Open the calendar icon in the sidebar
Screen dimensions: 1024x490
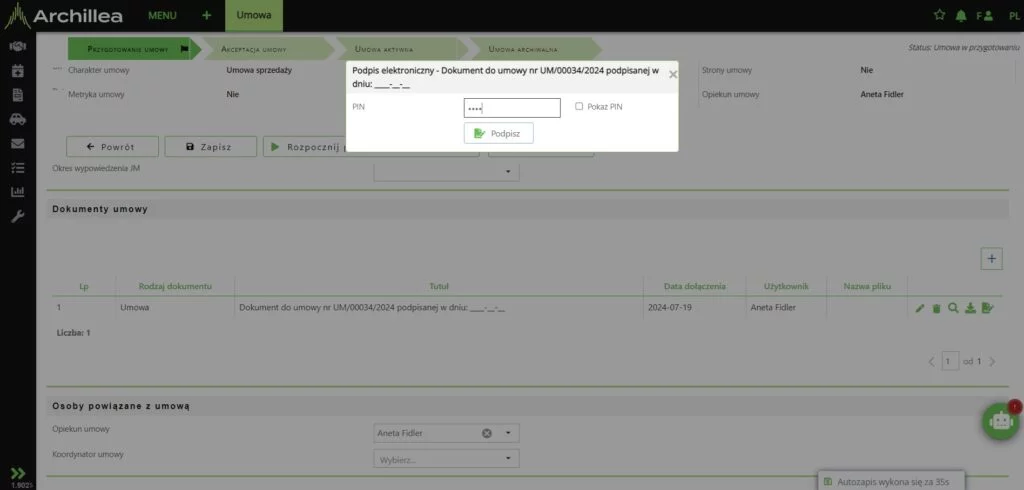pos(17,71)
